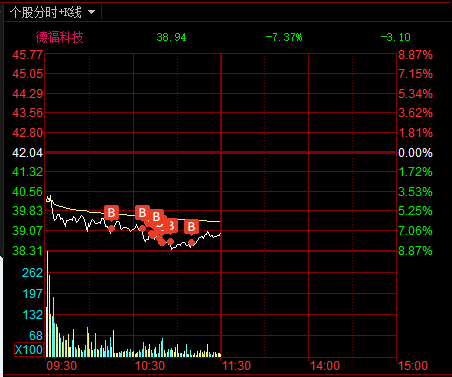Click the price axis label 45.05

pyautogui.click(x=28, y=74)
